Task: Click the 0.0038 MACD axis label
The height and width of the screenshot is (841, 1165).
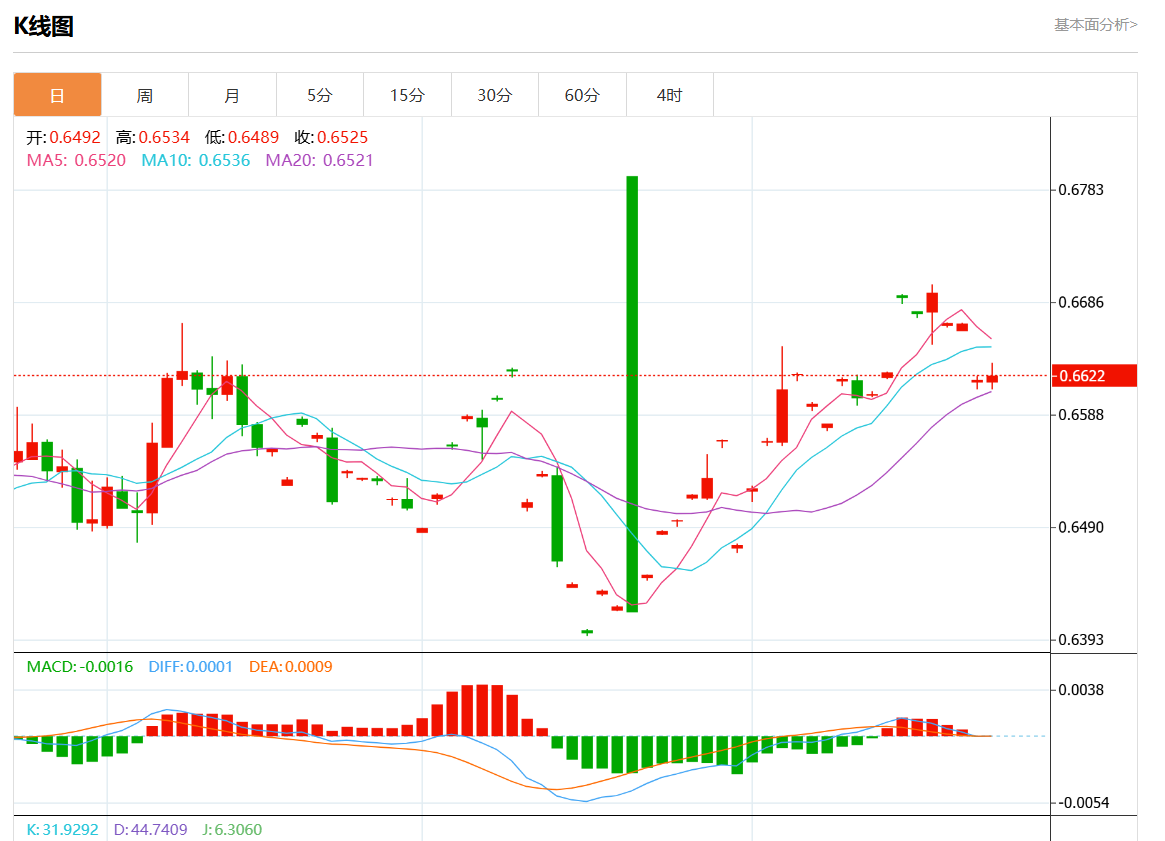Action: (x=1081, y=690)
